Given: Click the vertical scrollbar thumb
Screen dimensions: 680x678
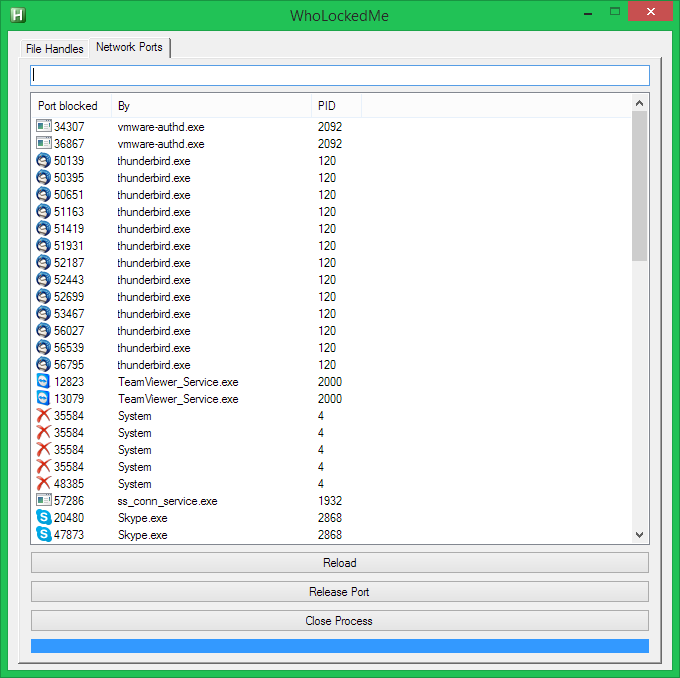Looking at the screenshot, I should pyautogui.click(x=639, y=186).
